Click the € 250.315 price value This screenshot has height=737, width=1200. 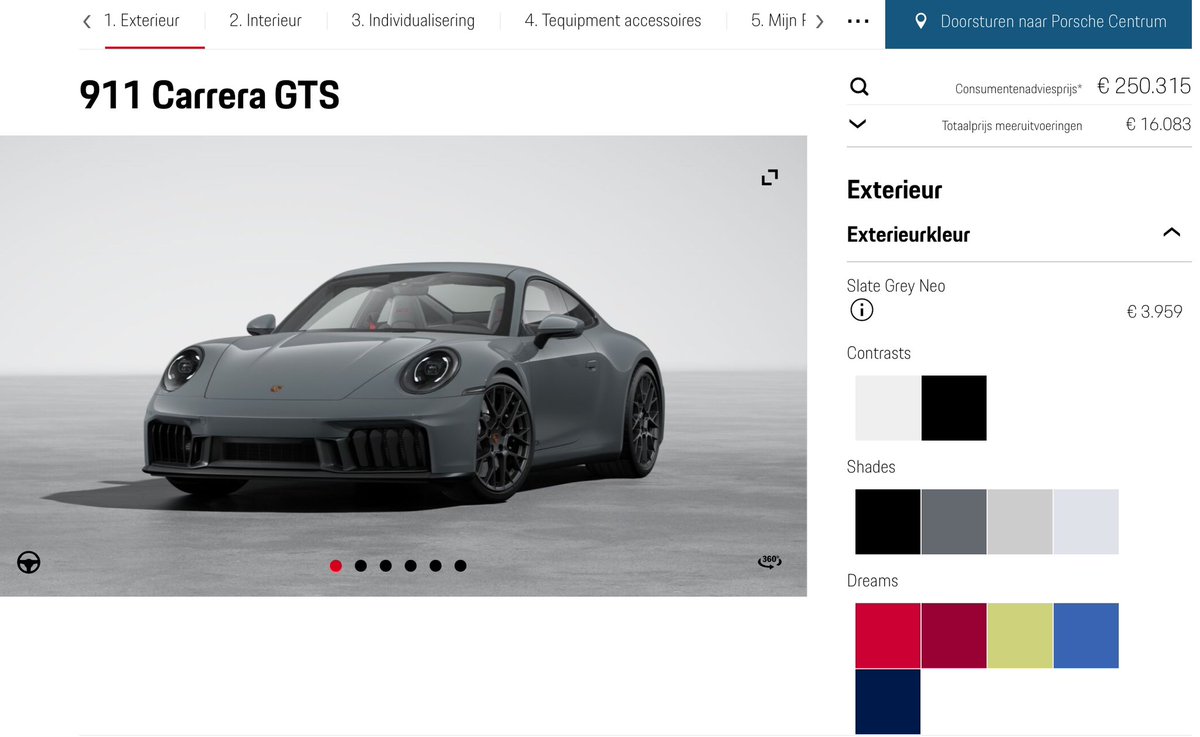[x=1144, y=87]
